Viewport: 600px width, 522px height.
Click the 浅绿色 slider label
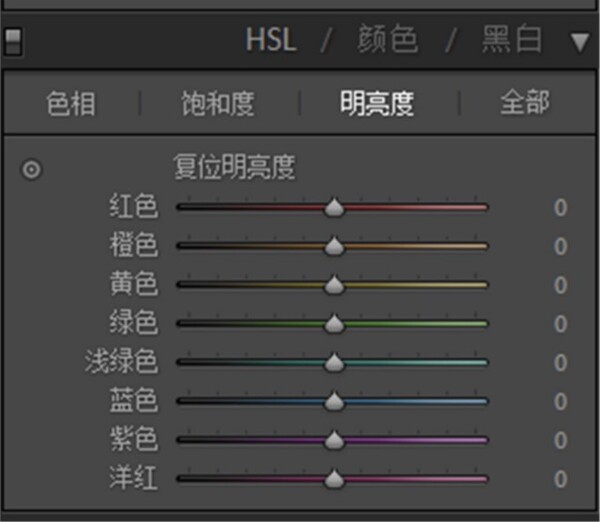point(121,361)
